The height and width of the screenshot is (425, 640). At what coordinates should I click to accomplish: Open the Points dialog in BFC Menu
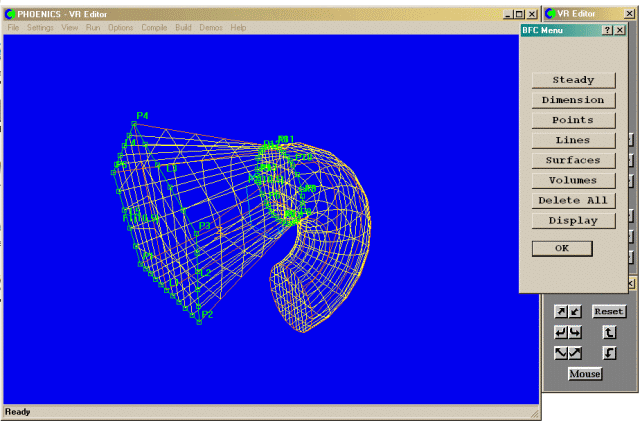[x=573, y=120]
